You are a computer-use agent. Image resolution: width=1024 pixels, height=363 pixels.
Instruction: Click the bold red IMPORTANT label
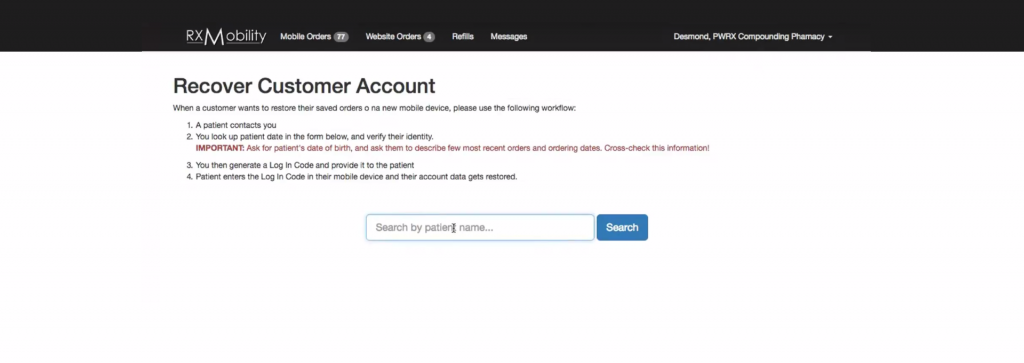tap(220, 148)
